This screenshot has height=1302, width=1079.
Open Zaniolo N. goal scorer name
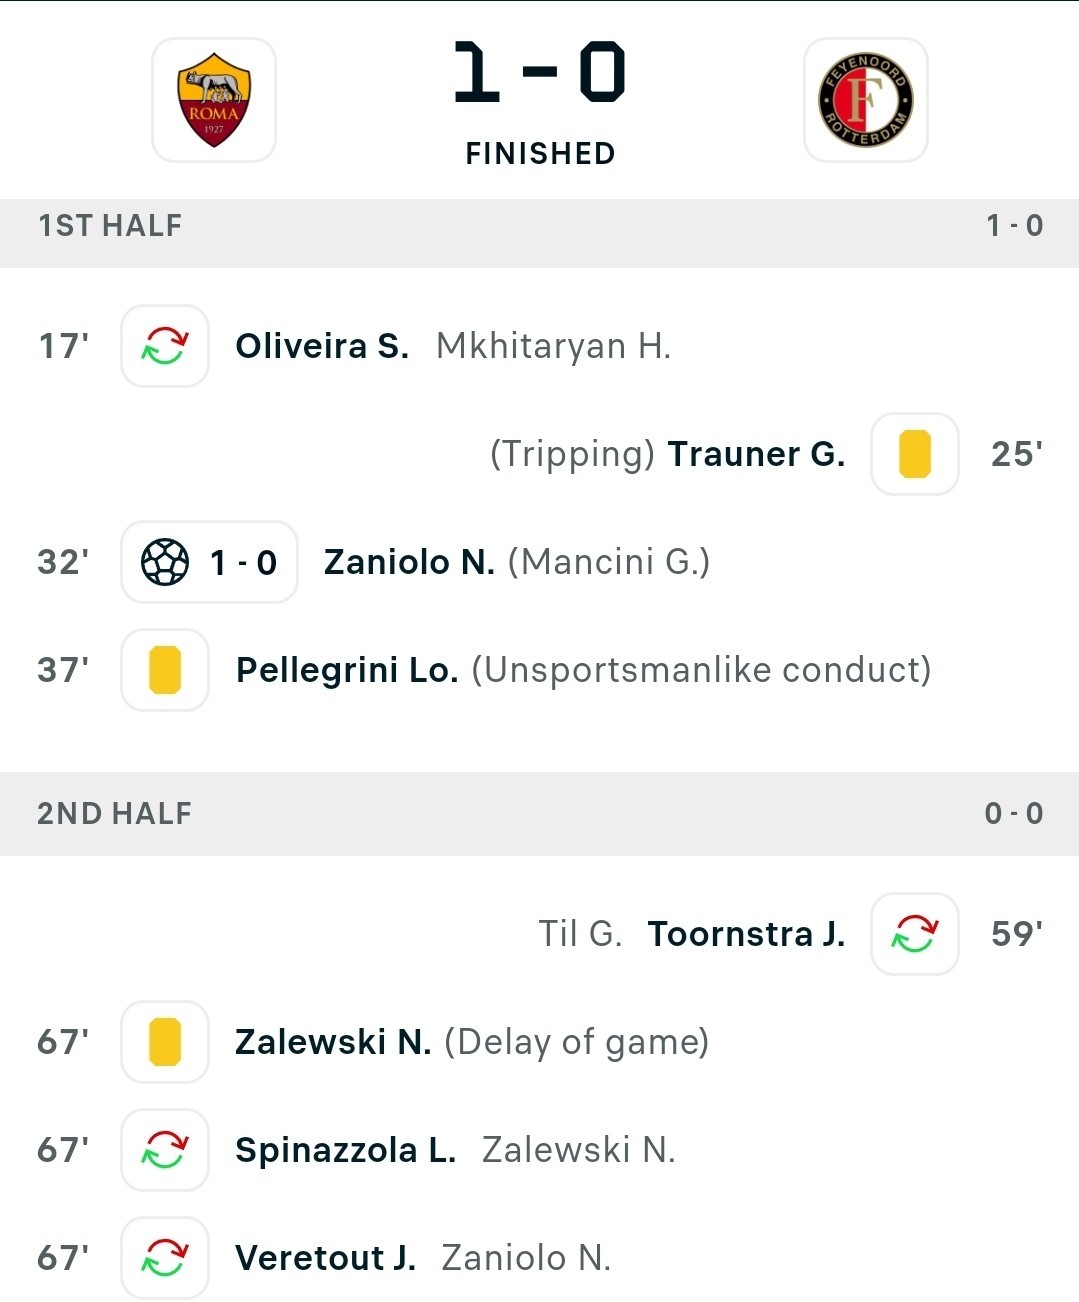pos(409,562)
